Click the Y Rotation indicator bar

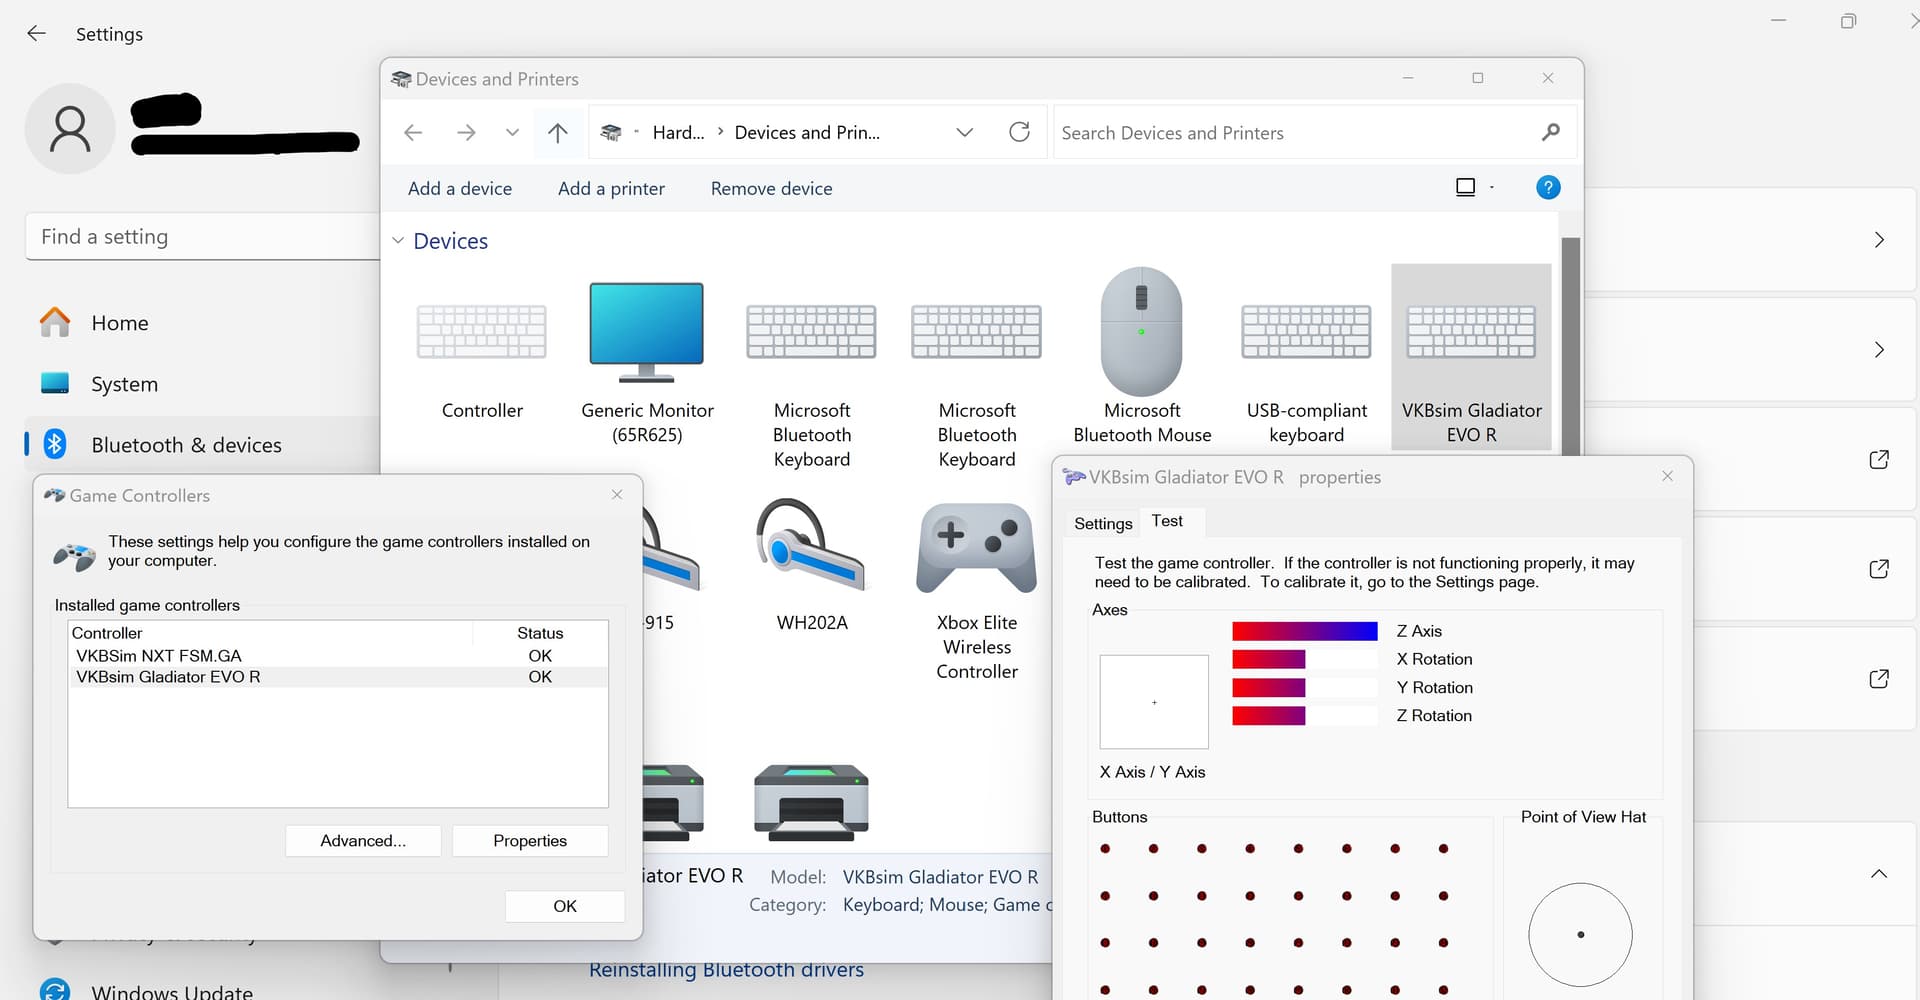(1305, 688)
